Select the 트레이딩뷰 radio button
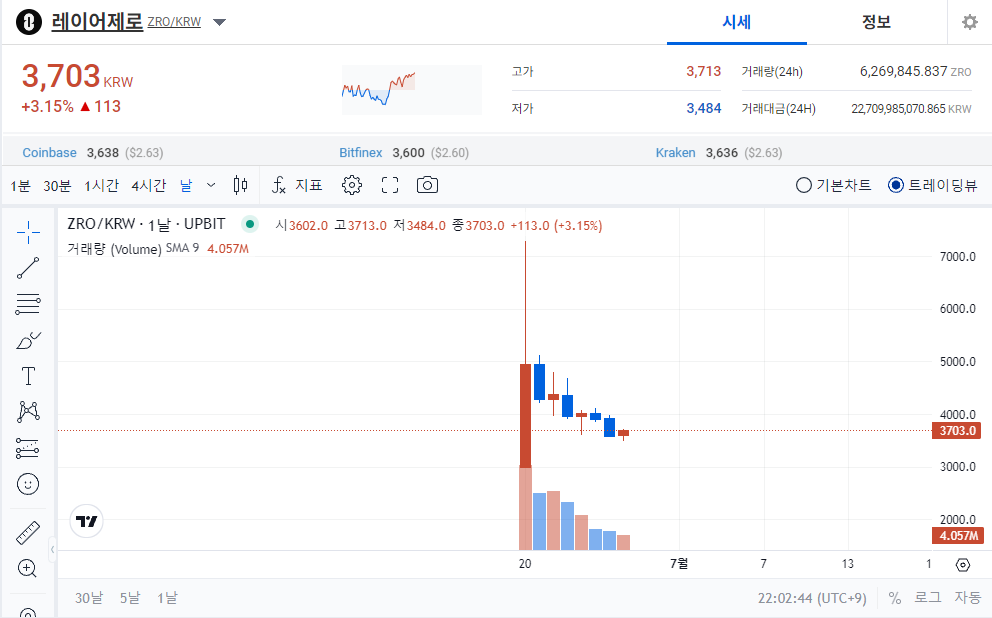 (897, 185)
